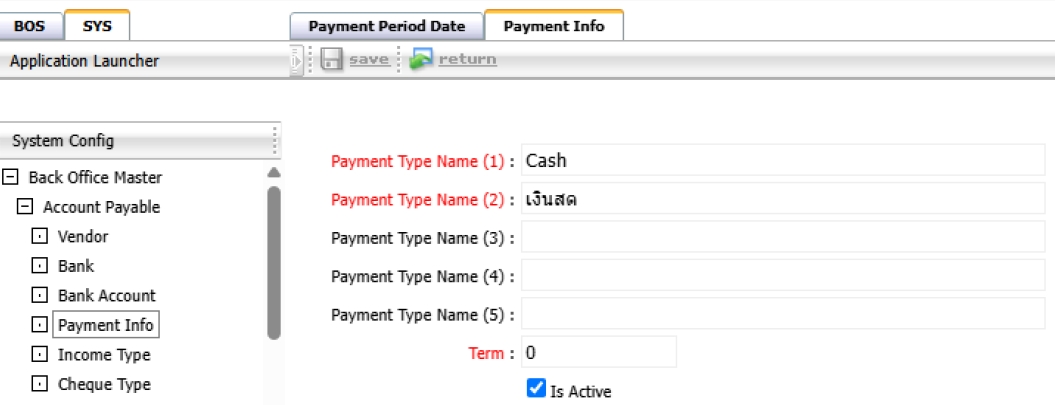
Task: Select Payment Info in the tree
Action: 105,325
